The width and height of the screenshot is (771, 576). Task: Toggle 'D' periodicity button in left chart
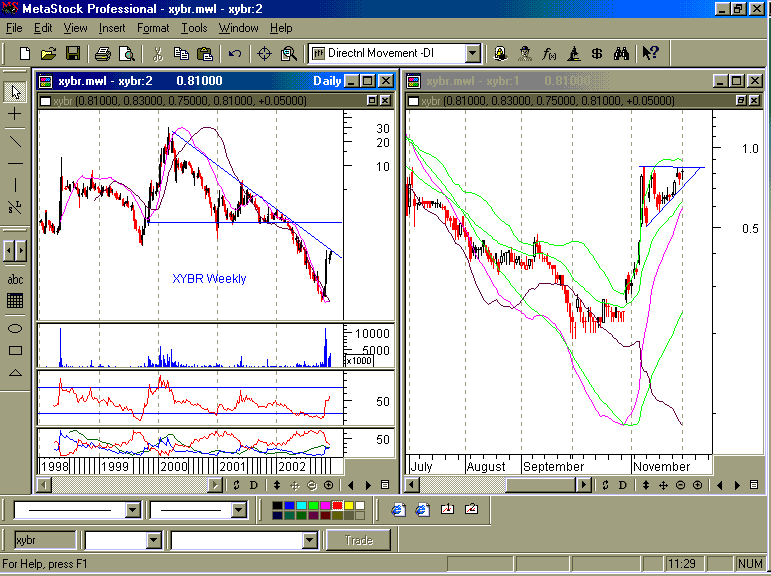pos(254,485)
